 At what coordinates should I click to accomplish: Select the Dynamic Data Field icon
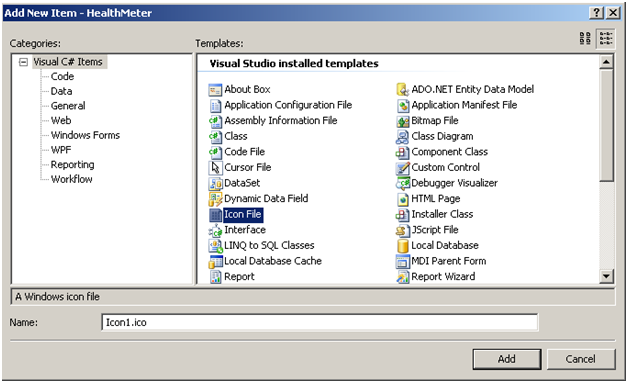click(x=215, y=199)
